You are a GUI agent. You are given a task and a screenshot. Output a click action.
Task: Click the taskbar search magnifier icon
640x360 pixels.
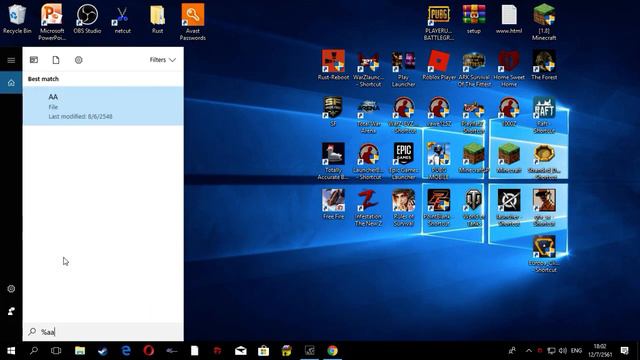(x=34, y=351)
